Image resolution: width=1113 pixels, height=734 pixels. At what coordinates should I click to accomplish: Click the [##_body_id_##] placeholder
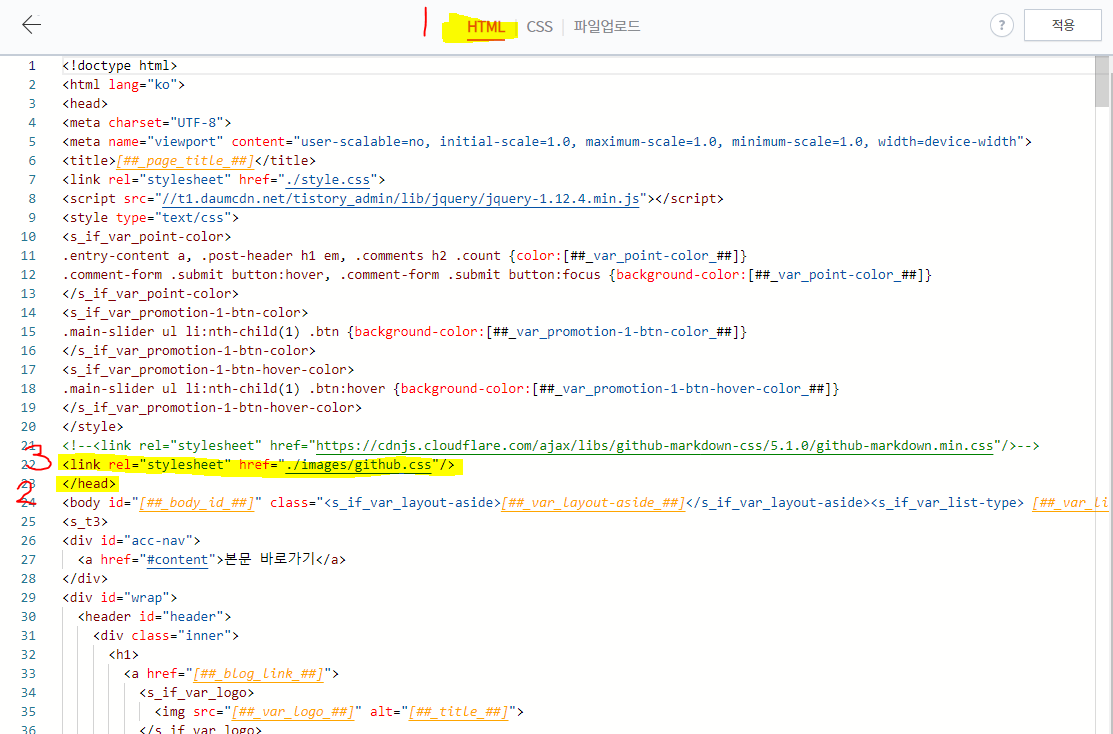[197, 503]
